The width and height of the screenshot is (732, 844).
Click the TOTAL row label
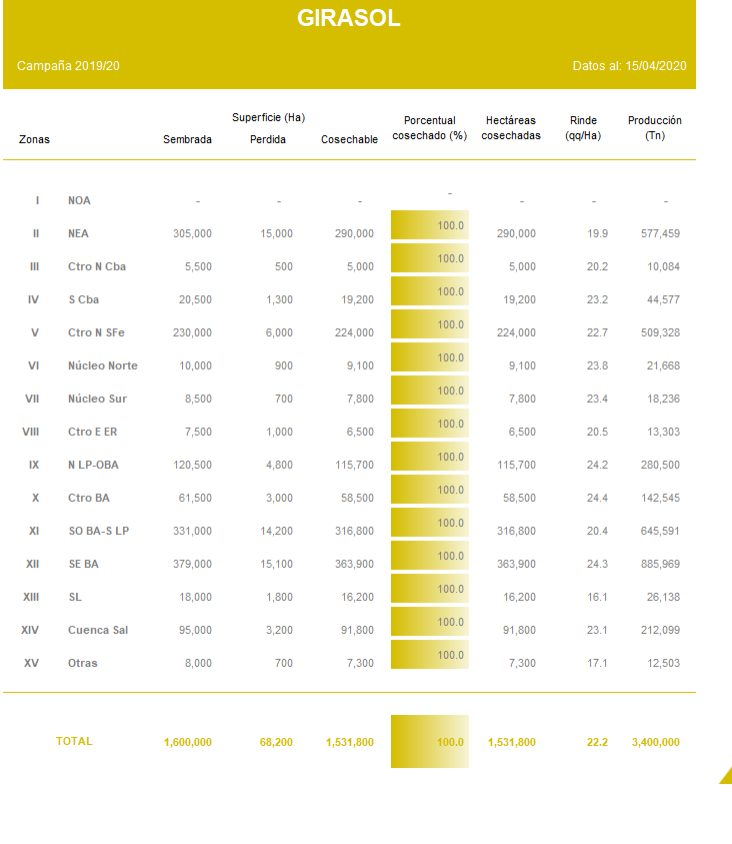[x=74, y=741]
